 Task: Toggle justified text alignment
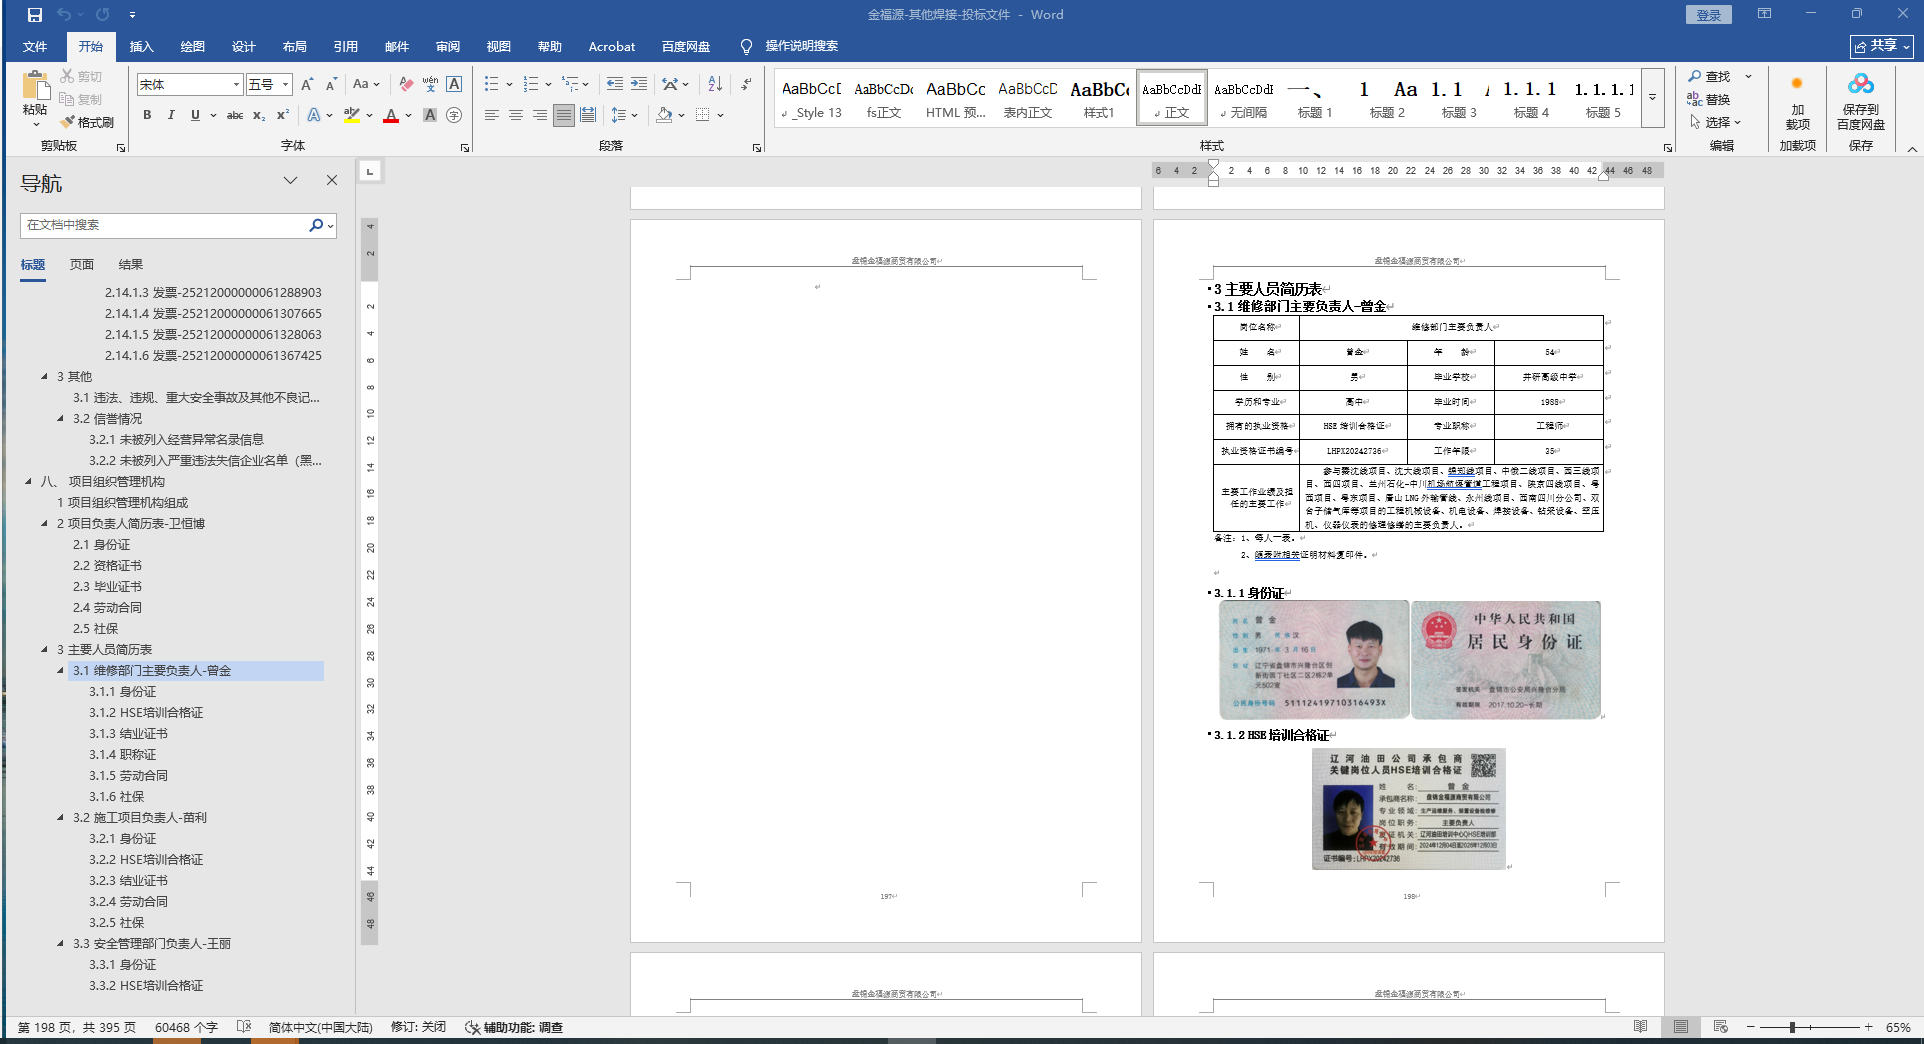[564, 115]
